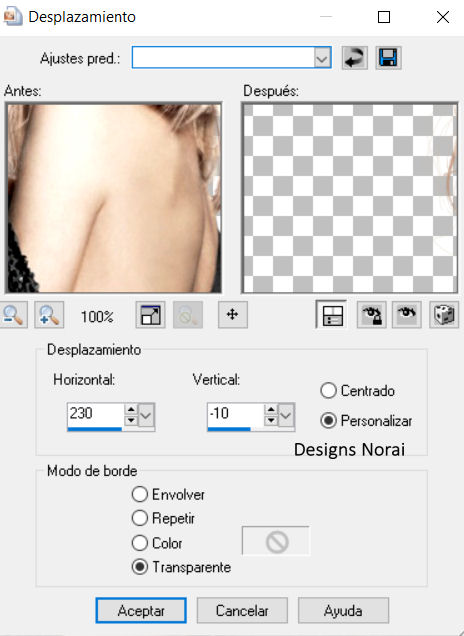Image resolution: width=464 pixels, height=636 pixels.
Task: Expand the Horizontal value dropdown arrow
Action: point(146,415)
